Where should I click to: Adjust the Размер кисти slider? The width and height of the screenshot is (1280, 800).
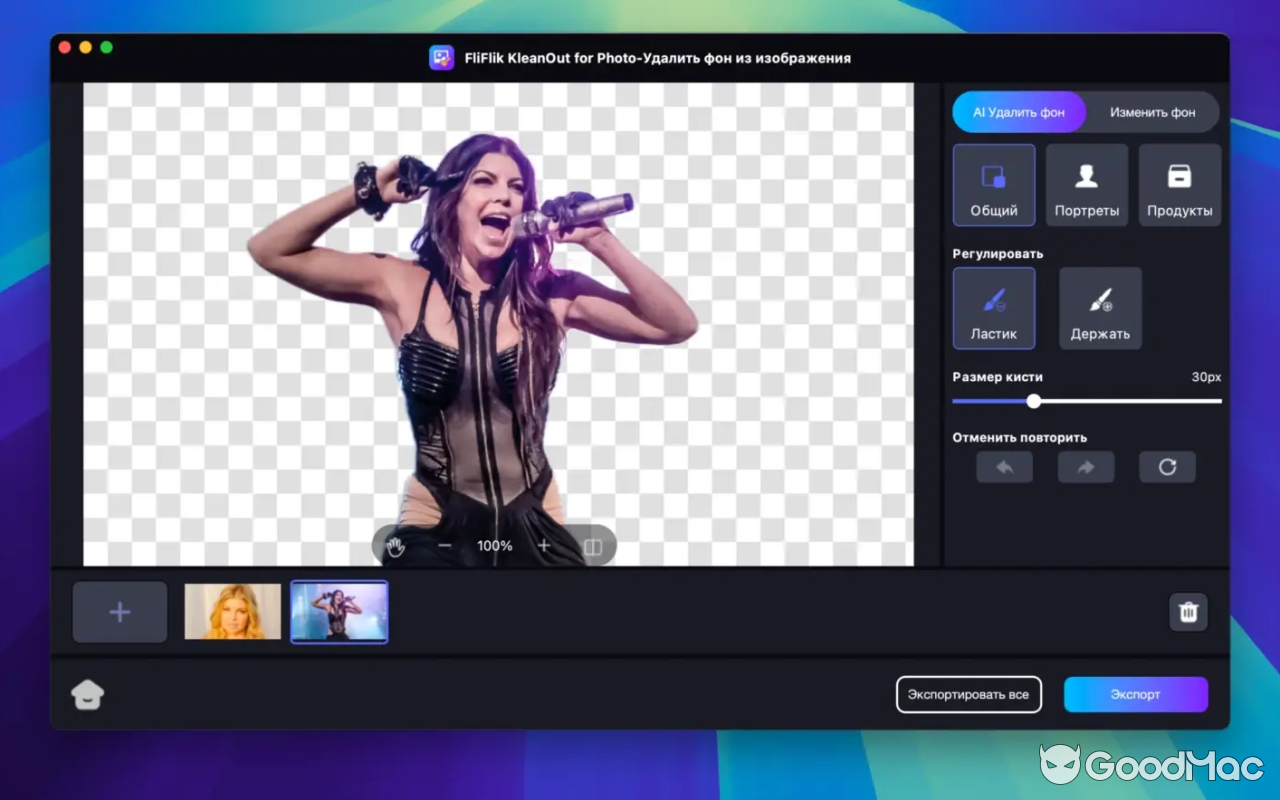(x=1034, y=401)
